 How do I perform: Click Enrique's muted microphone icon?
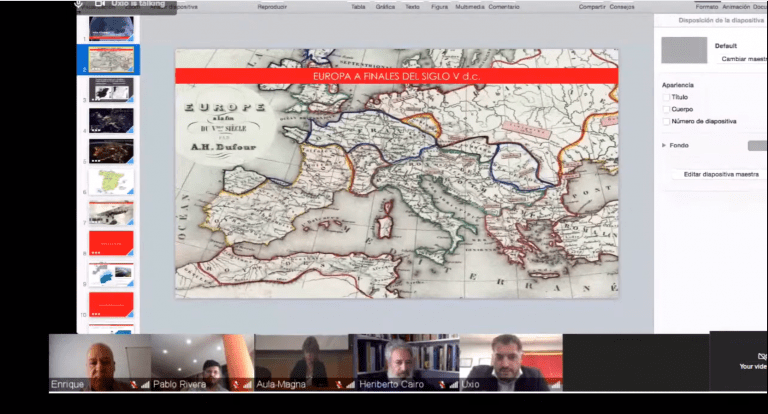coord(134,385)
